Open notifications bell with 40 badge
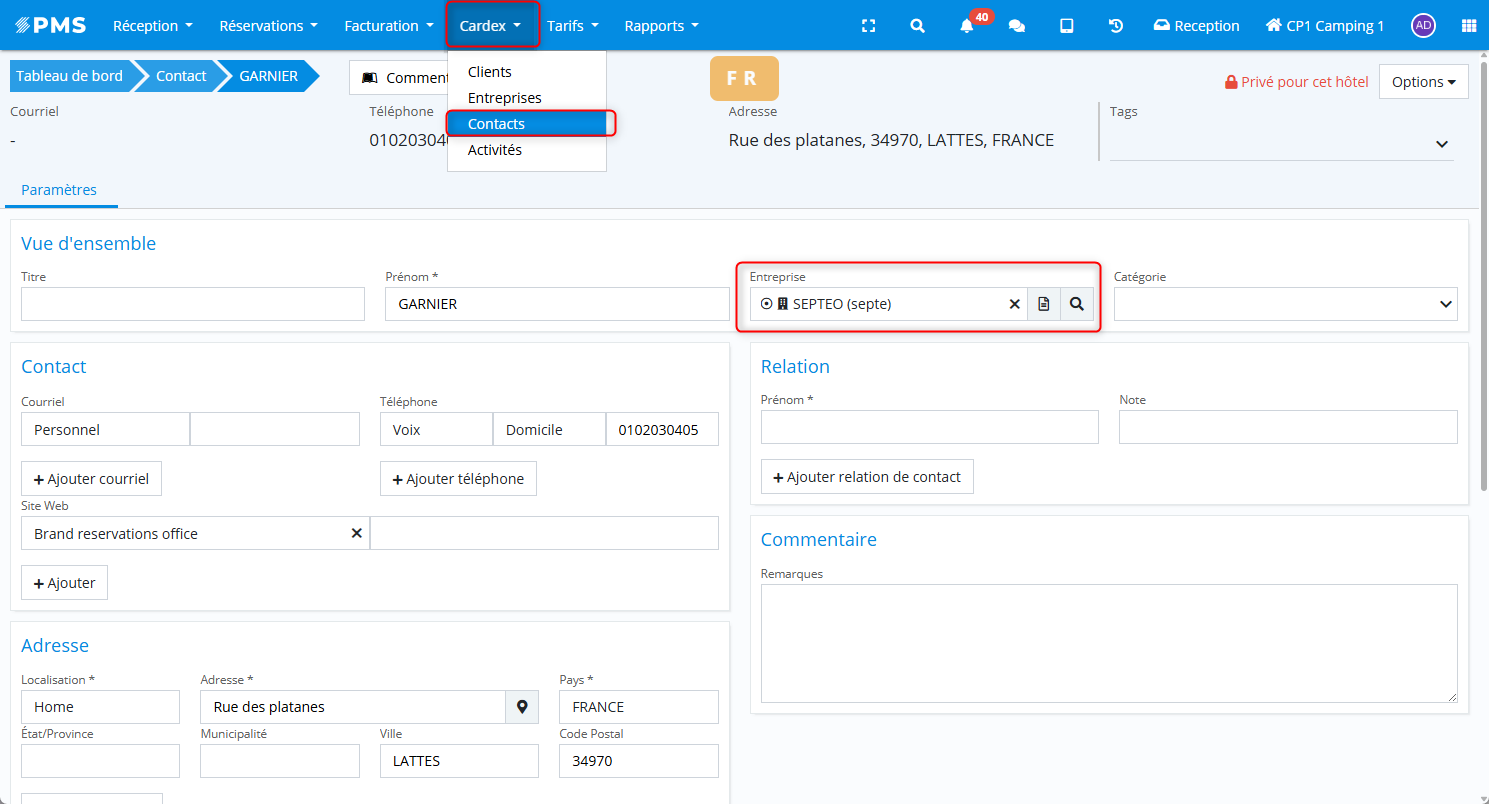1489x804 pixels. click(967, 26)
